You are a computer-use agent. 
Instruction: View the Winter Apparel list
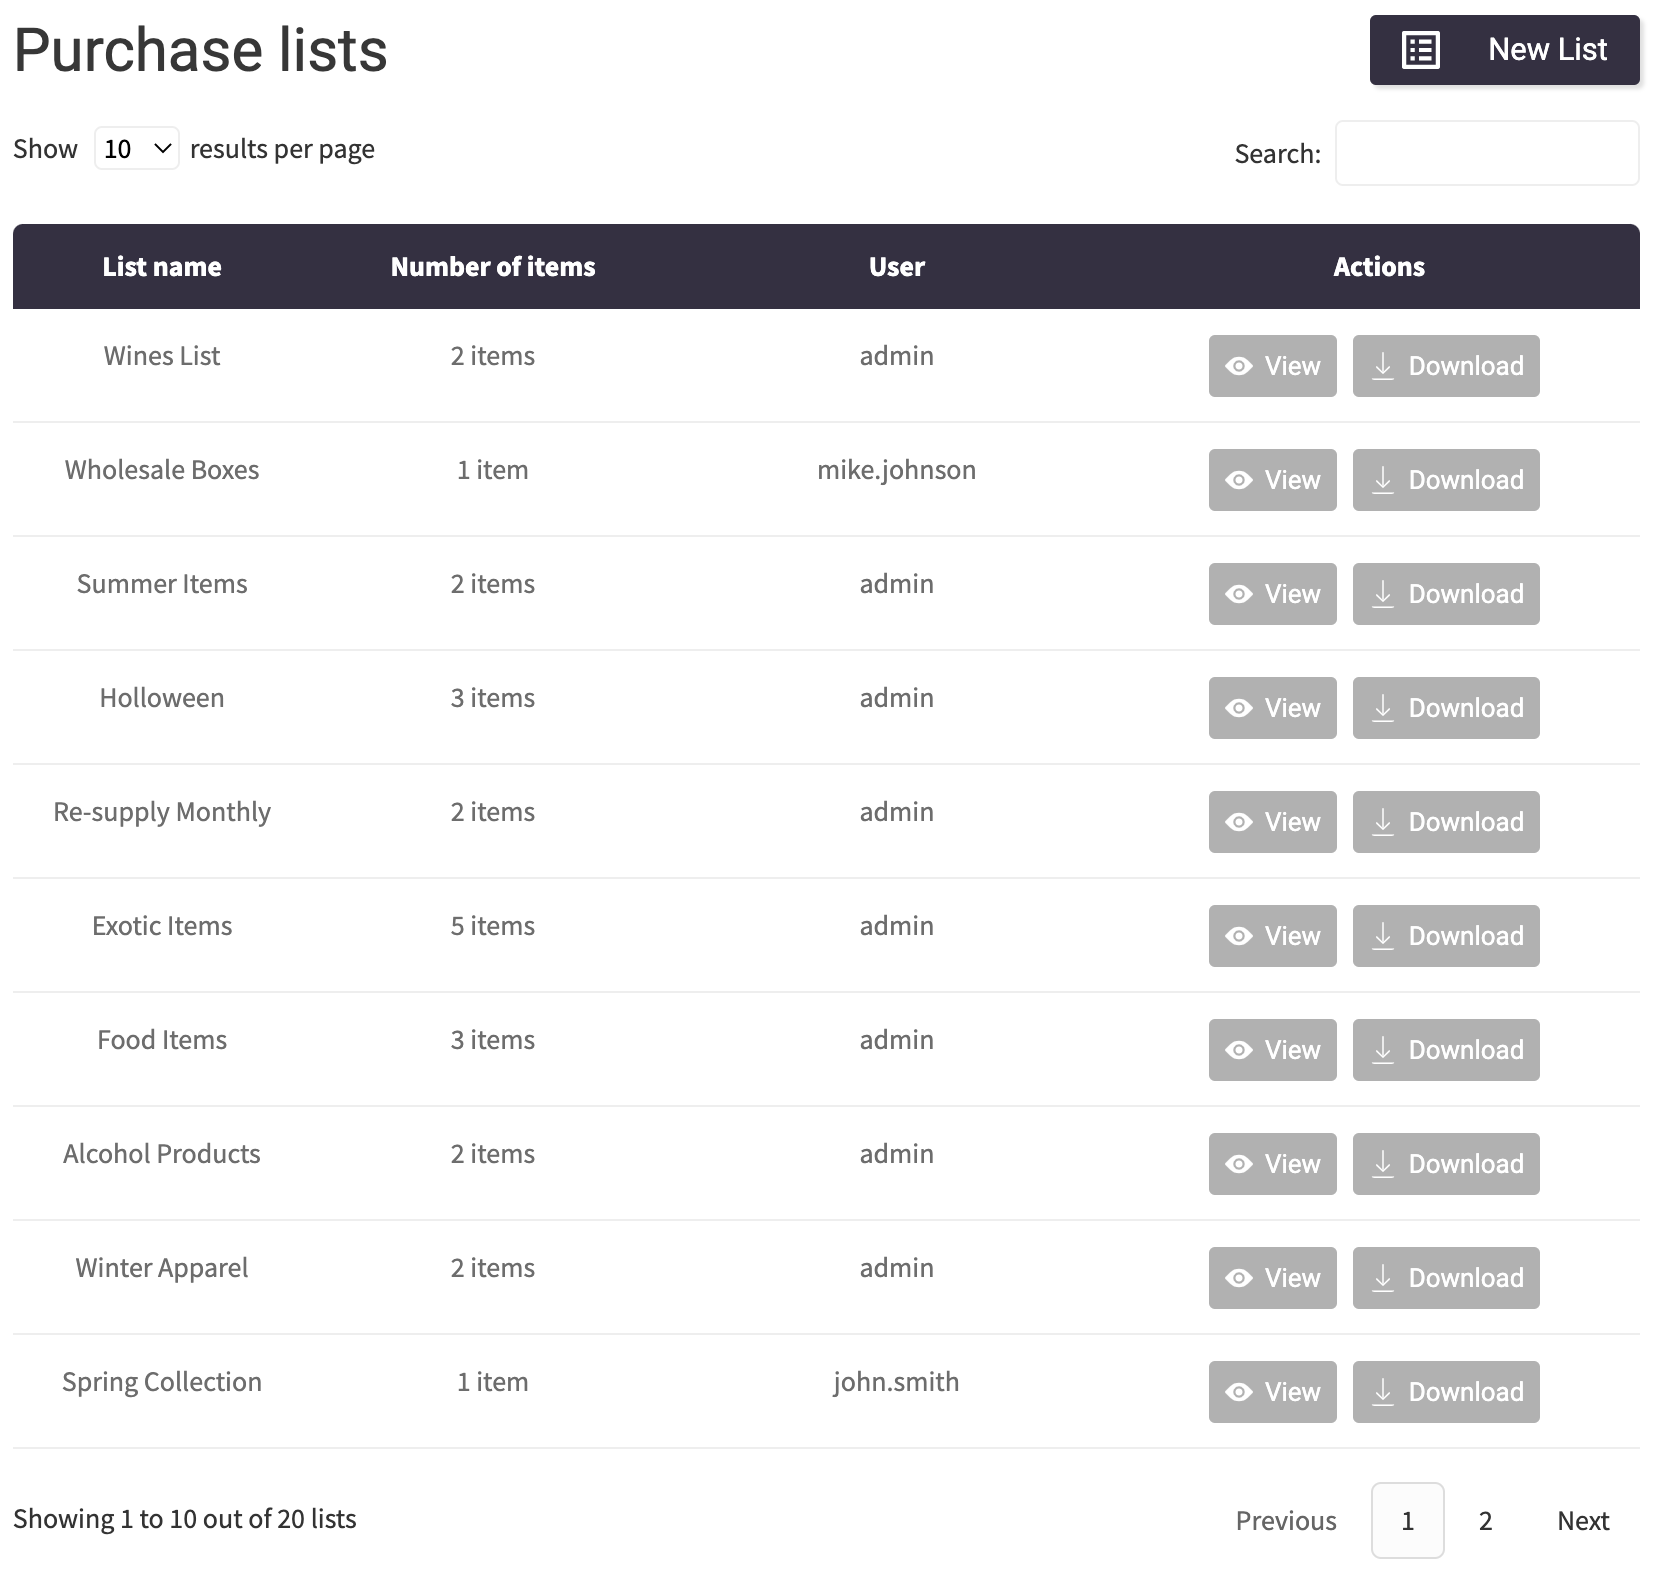tap(1271, 1278)
